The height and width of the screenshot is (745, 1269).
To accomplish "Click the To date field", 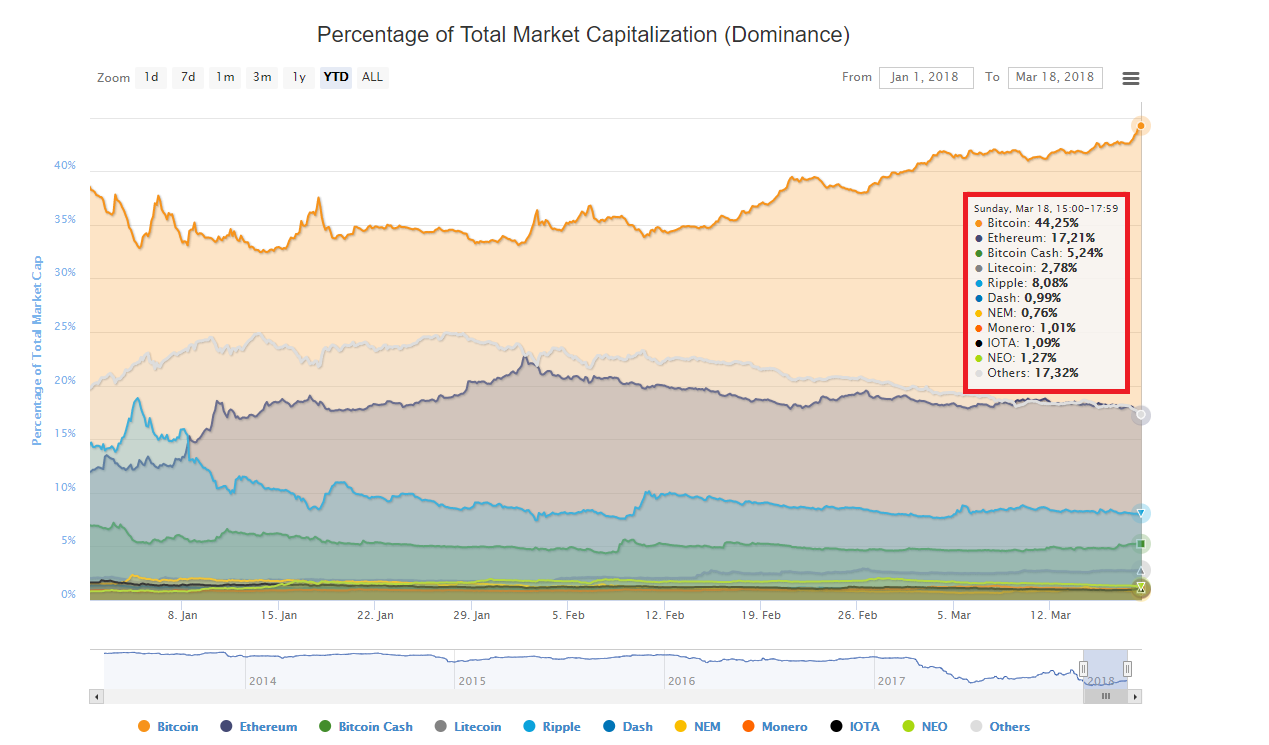I will (1055, 78).
